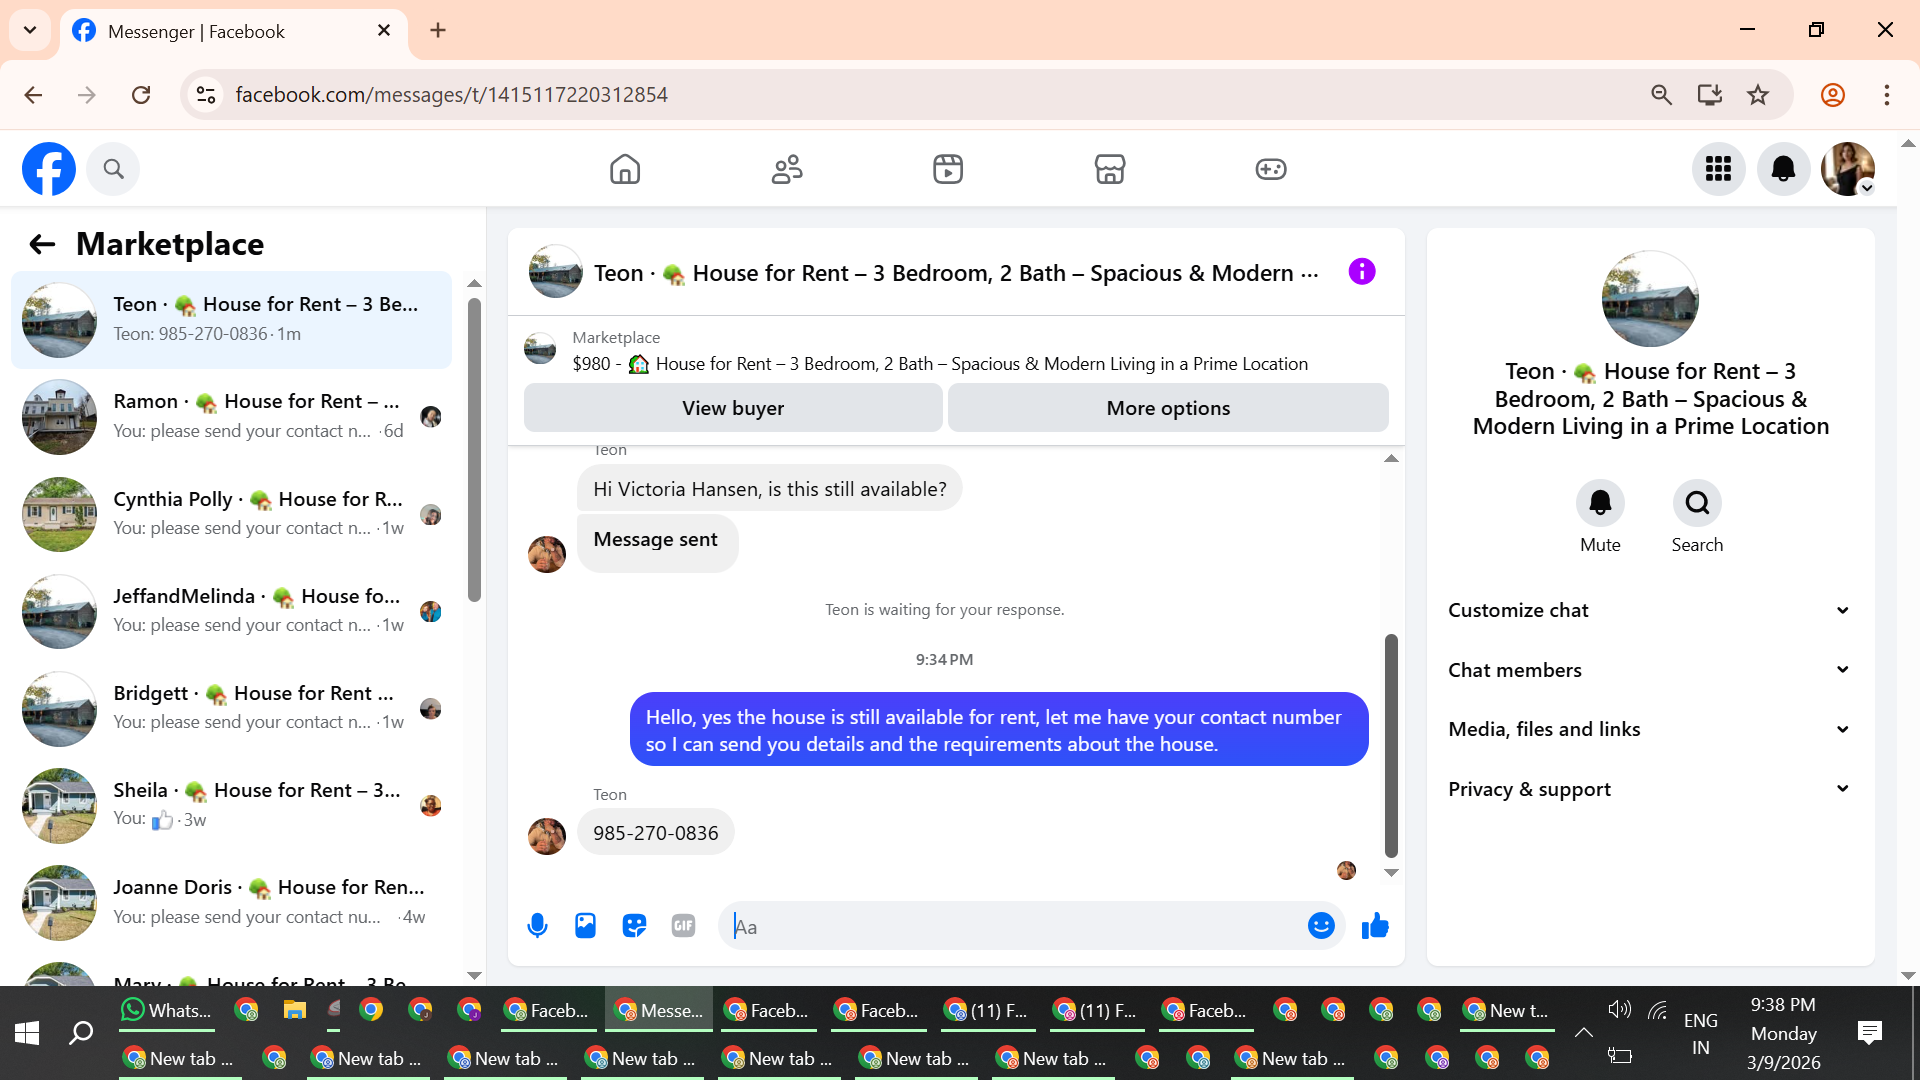This screenshot has width=1920, height=1080.
Task: Click the Aa message input field
Action: tap(1010, 927)
